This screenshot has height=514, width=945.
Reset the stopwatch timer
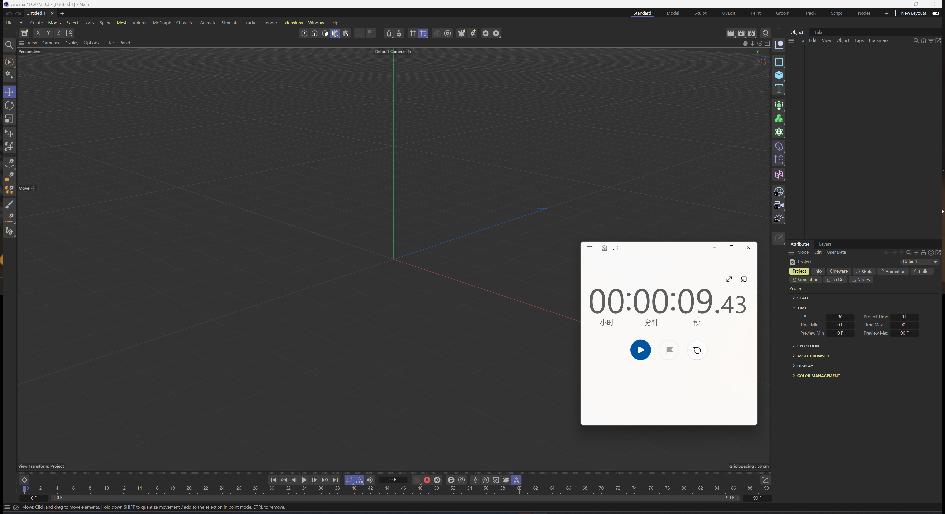(697, 350)
